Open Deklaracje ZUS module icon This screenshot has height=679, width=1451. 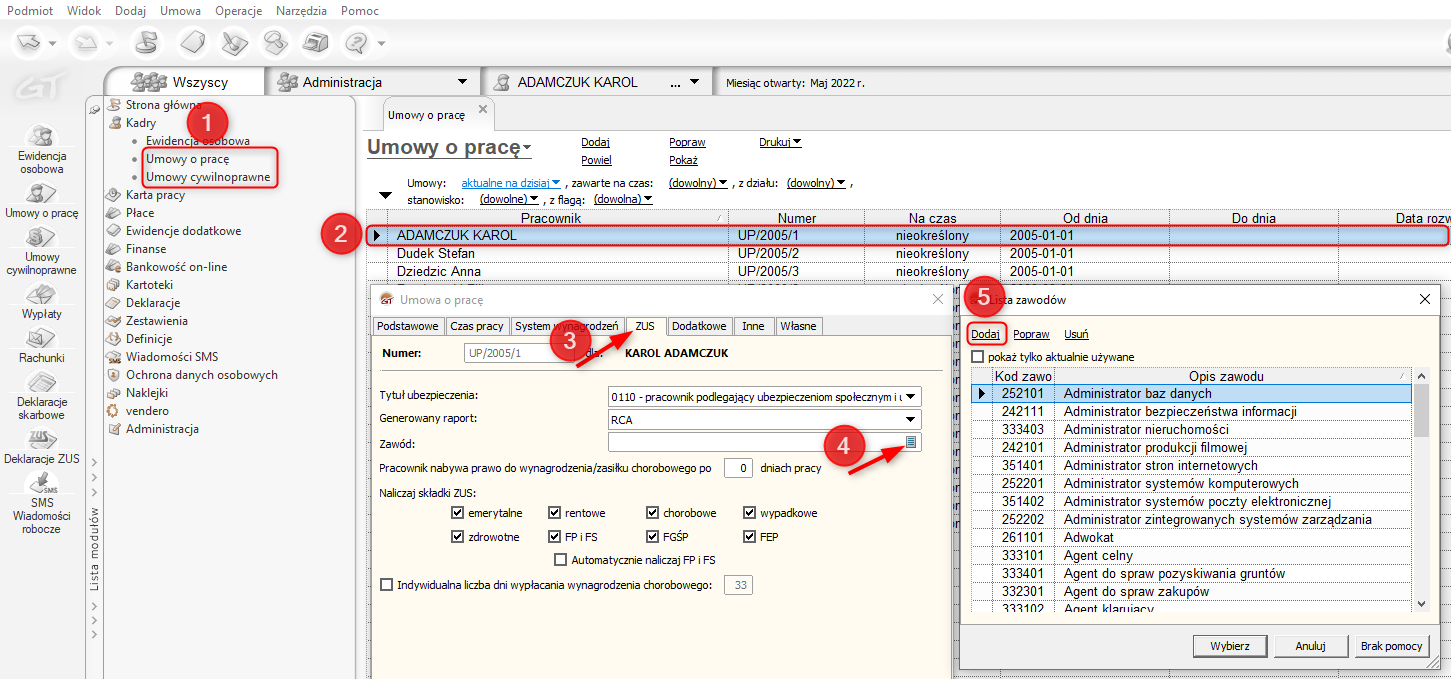[41, 438]
